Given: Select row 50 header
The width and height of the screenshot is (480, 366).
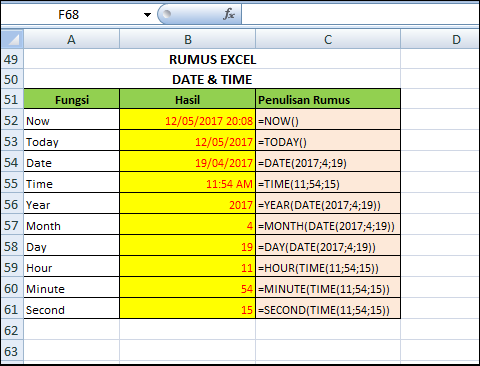Looking at the screenshot, I should 12,79.
